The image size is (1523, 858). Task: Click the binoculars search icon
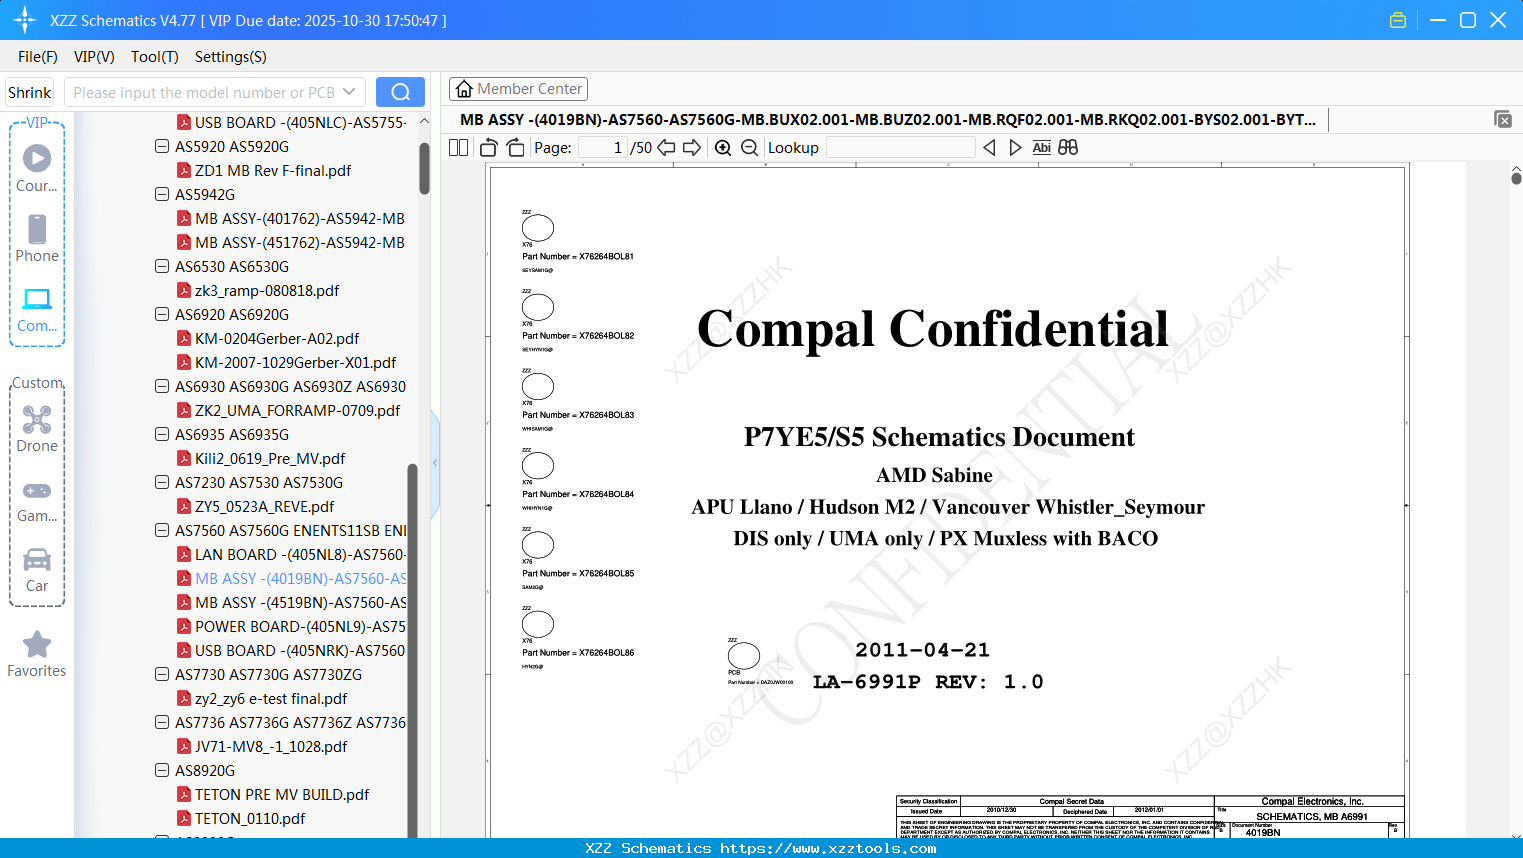click(1068, 148)
